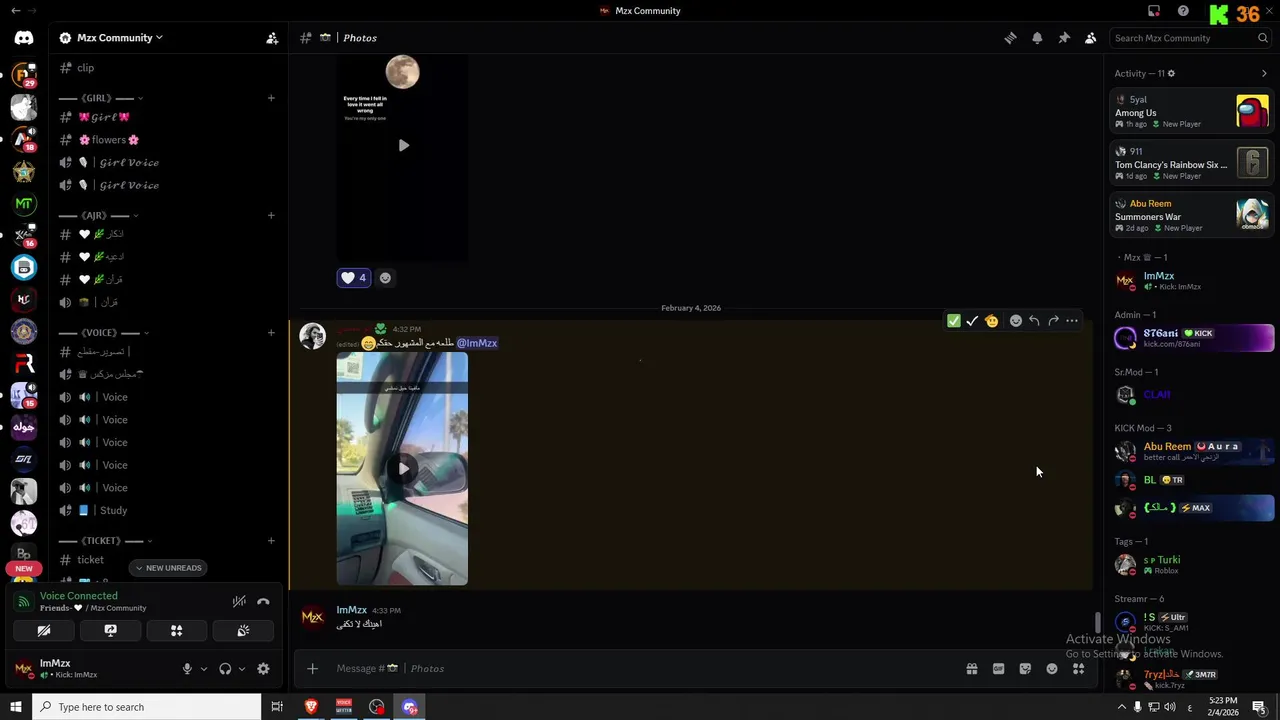Open sticker picker

(1025, 669)
